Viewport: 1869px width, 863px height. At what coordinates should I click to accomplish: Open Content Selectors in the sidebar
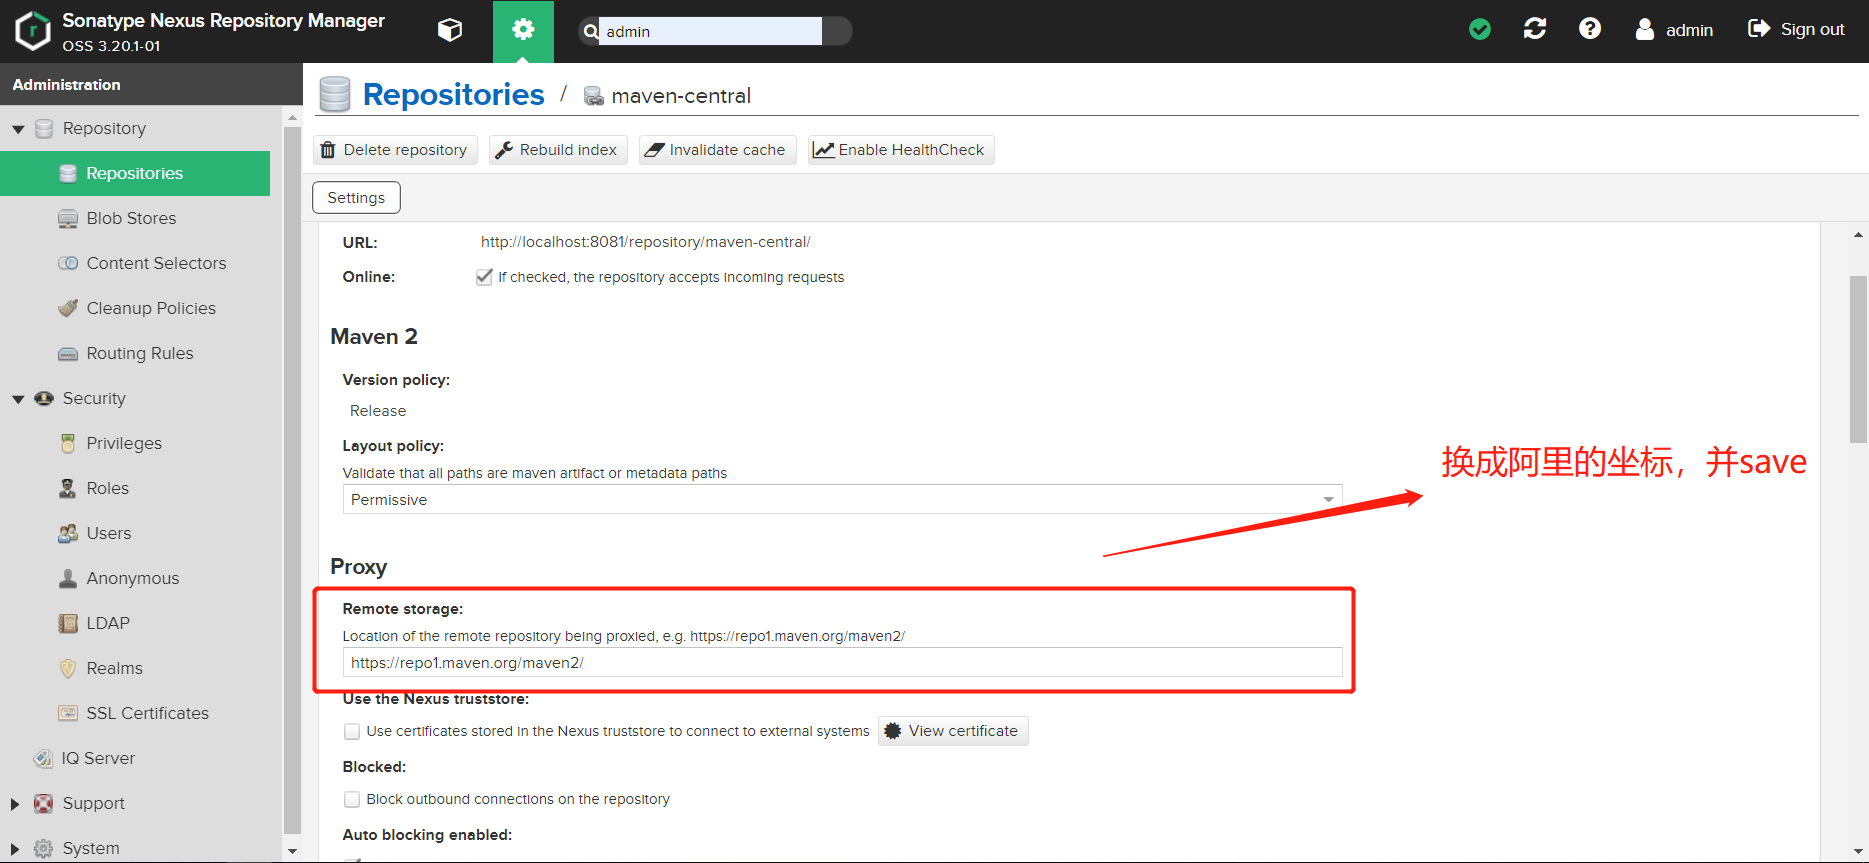156,263
